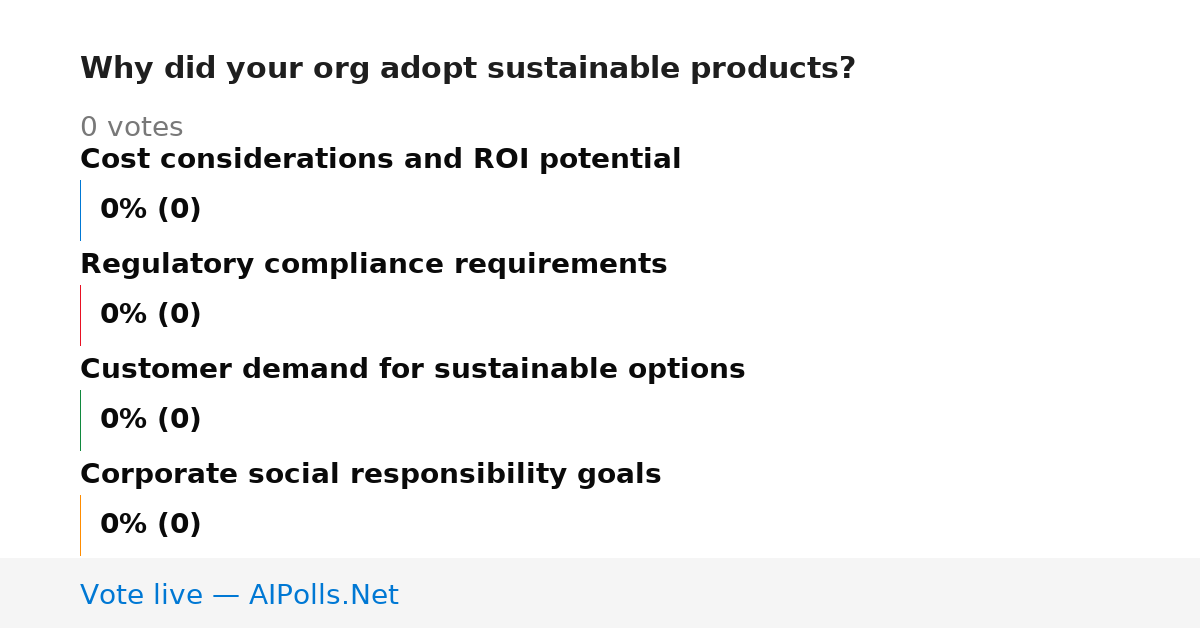Click the orange bar under Corporate social responsibility
This screenshot has height=628, width=1200.
click(80, 525)
